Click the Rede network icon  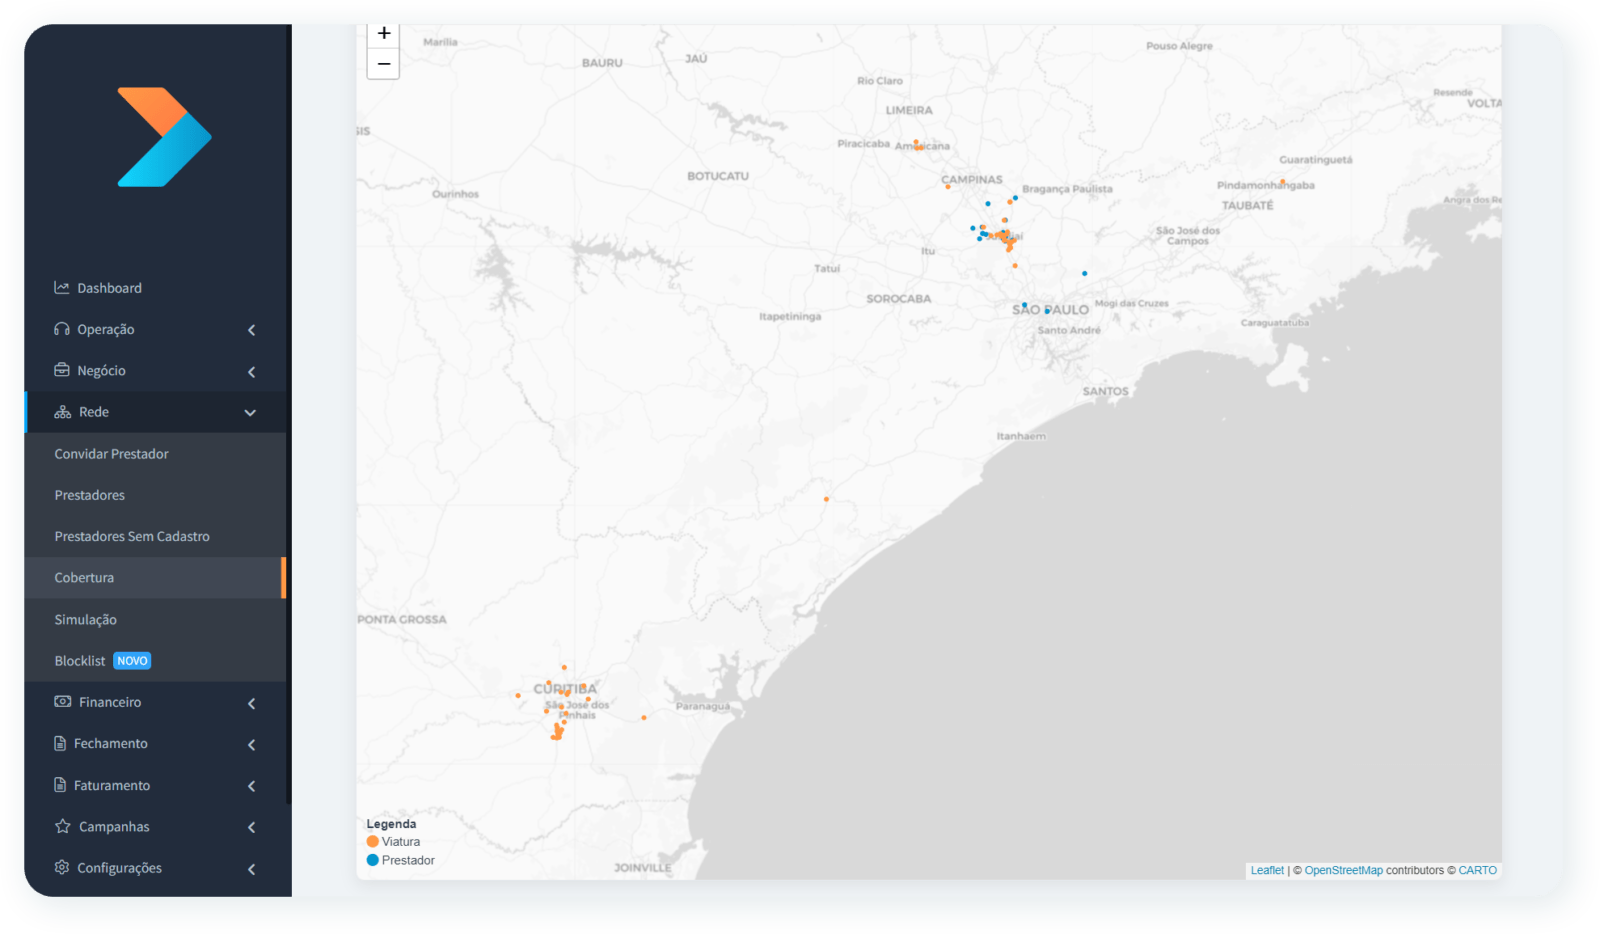coord(62,412)
